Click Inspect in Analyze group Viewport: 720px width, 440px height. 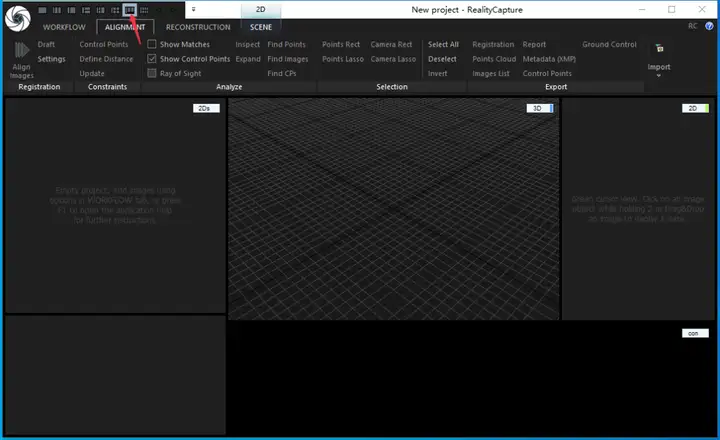248,45
